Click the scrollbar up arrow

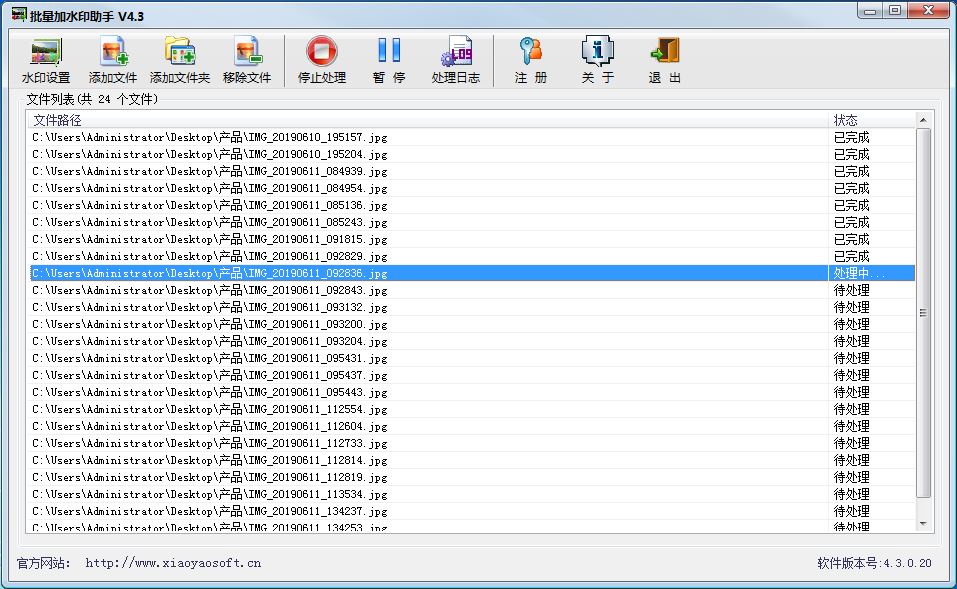click(x=923, y=120)
